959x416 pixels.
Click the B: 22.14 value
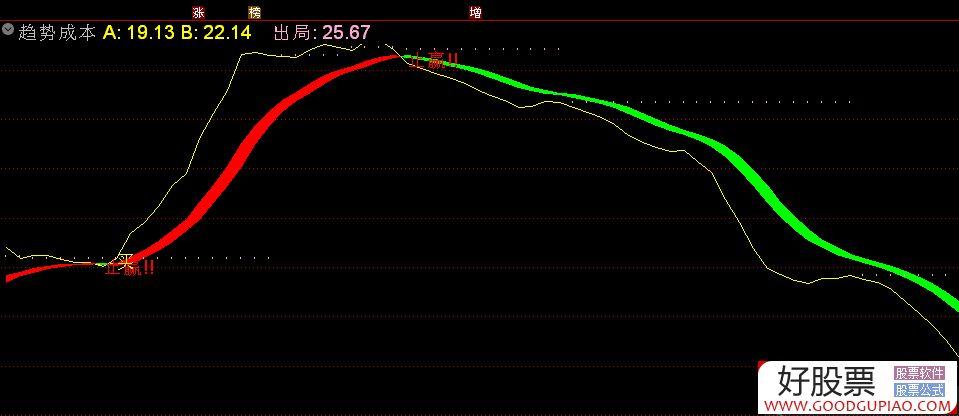(215, 32)
